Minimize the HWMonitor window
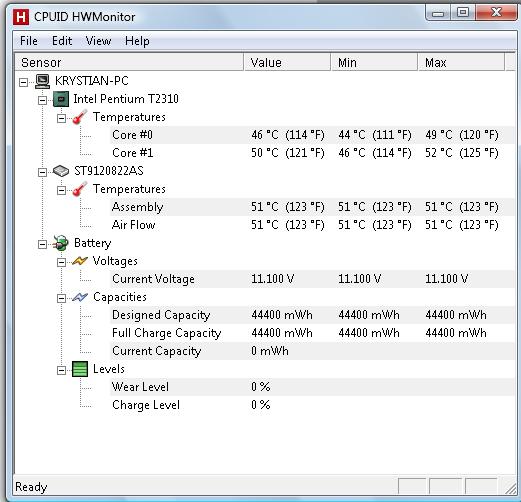The image size is (521, 502). [438, 13]
